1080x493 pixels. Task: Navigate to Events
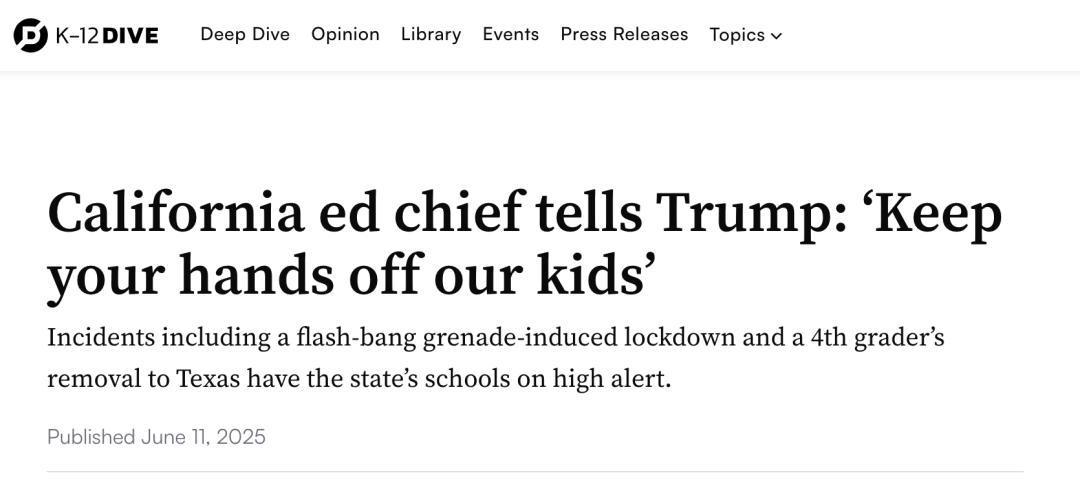[510, 34]
